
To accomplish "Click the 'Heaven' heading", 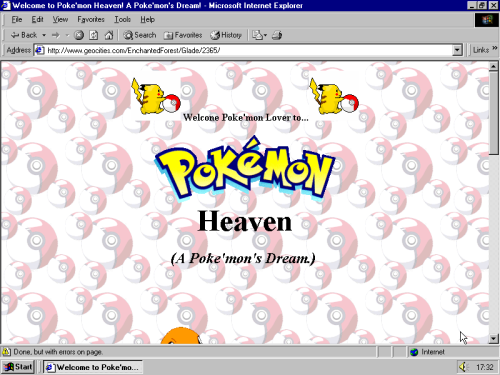I will point(245,222).
